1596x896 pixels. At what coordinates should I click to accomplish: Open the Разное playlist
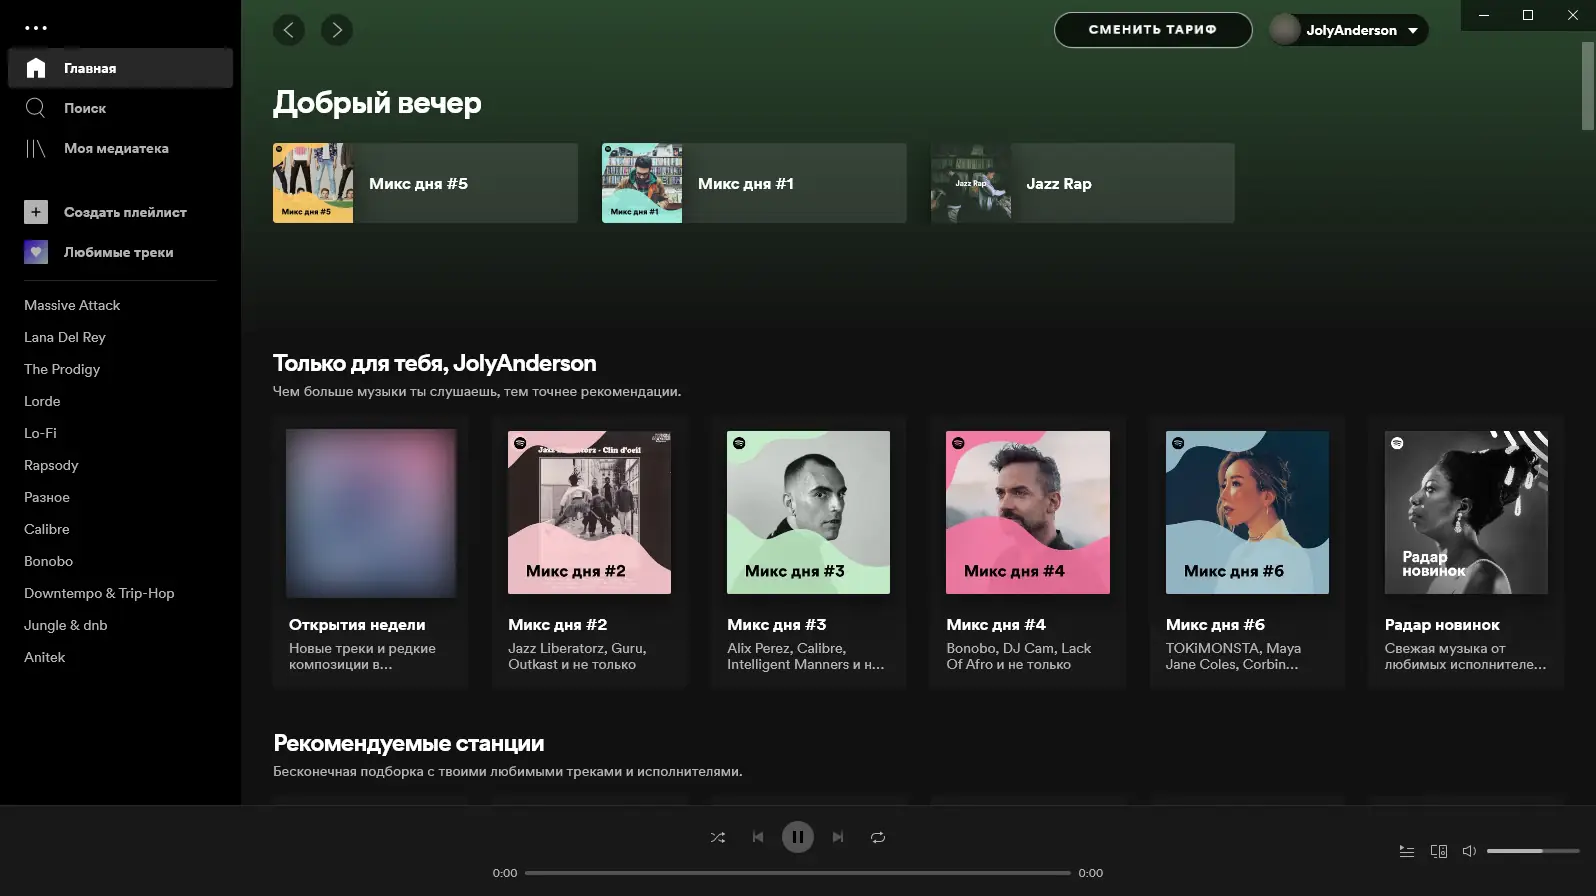coord(47,497)
